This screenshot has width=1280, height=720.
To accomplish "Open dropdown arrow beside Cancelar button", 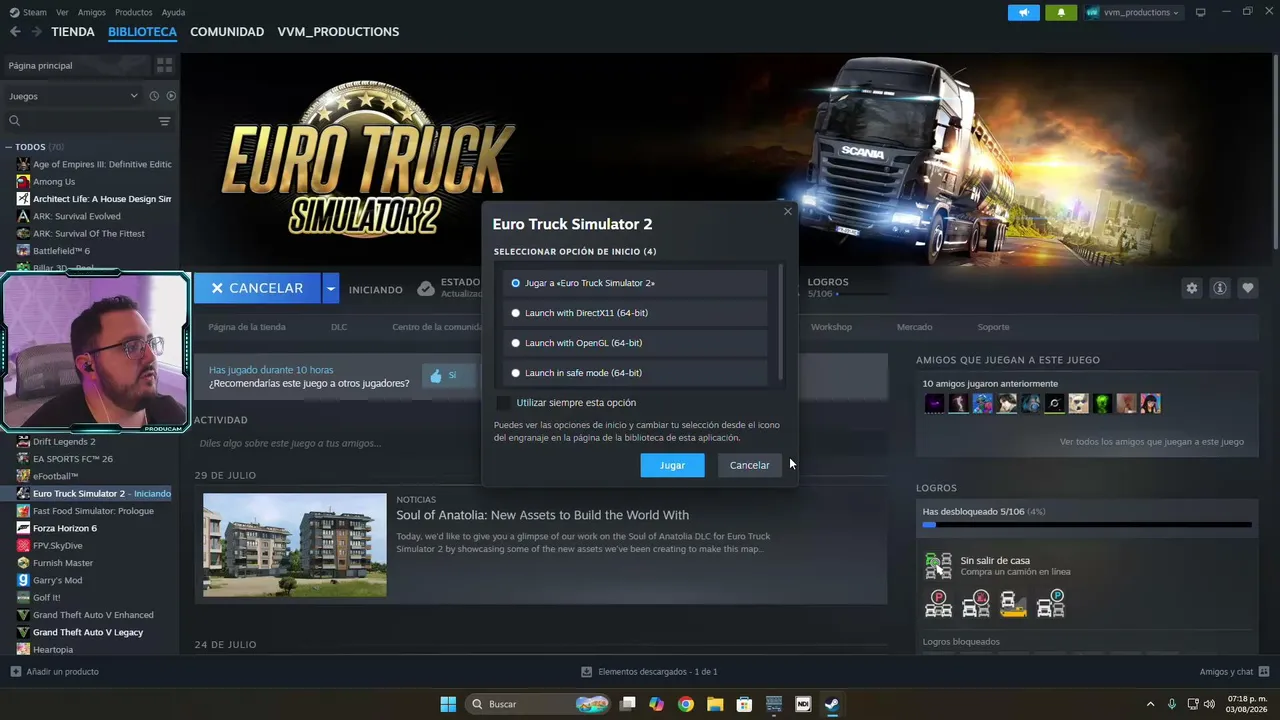I will click(x=330, y=288).
